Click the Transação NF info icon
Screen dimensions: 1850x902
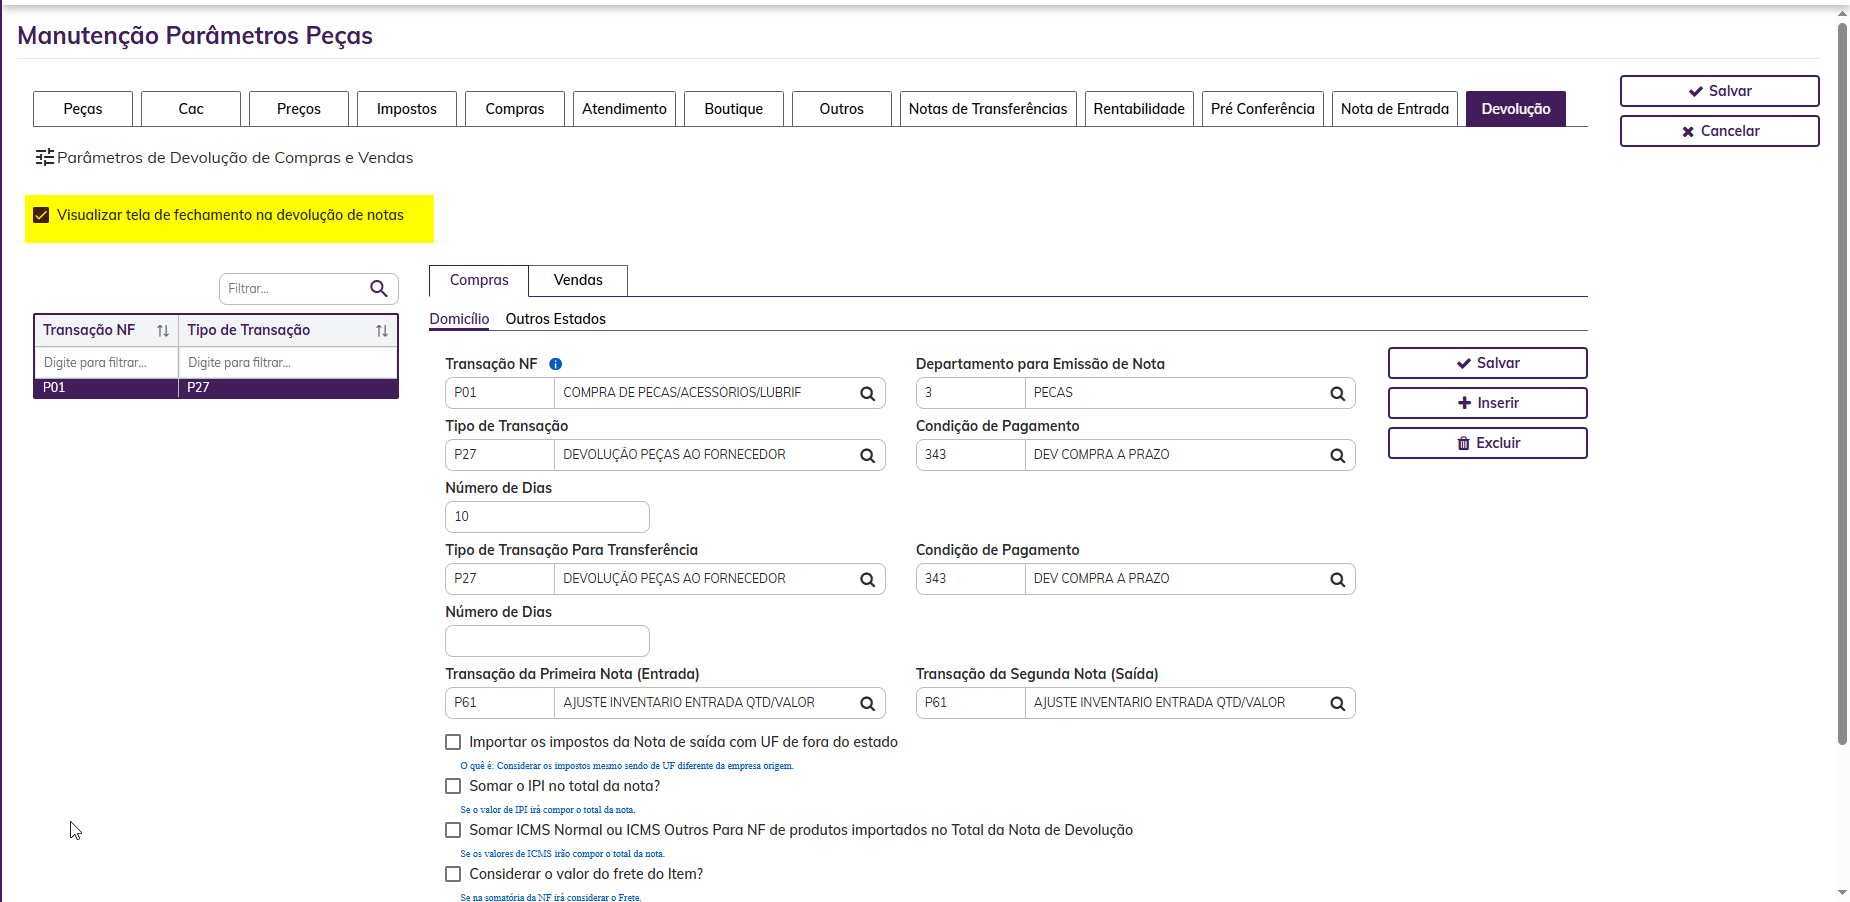pyautogui.click(x=556, y=364)
